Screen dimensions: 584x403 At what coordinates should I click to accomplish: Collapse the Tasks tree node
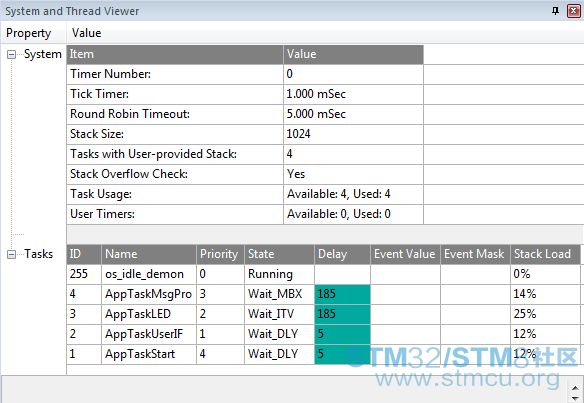coord(12,254)
